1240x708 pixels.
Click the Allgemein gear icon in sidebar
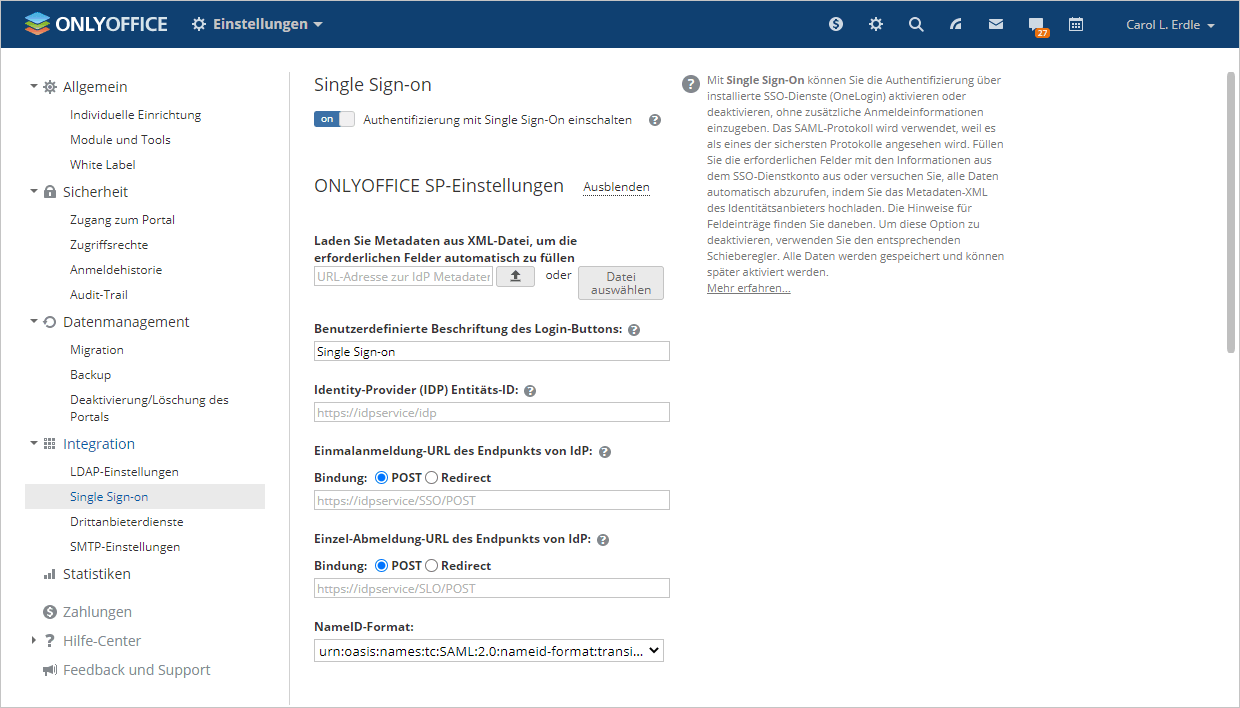[50, 87]
